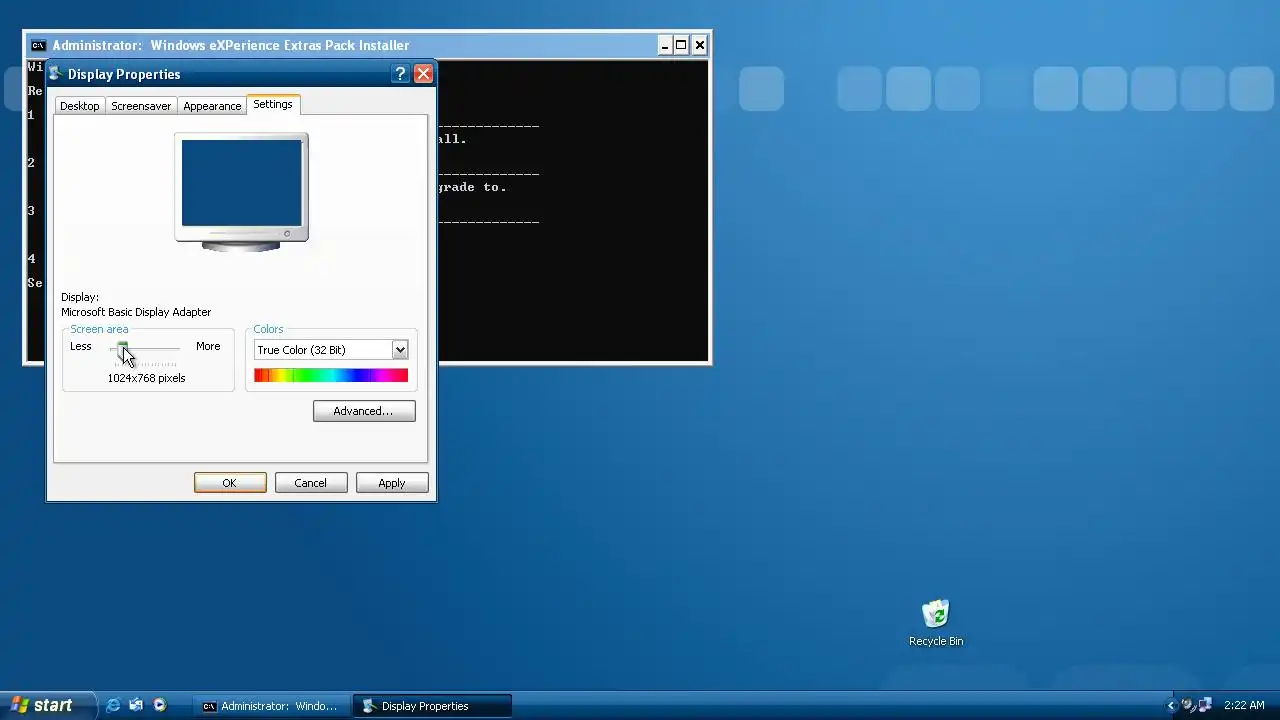Image resolution: width=1280 pixels, height=720 pixels.
Task: Maximize the Extras Pack Installer window
Action: [682, 45]
